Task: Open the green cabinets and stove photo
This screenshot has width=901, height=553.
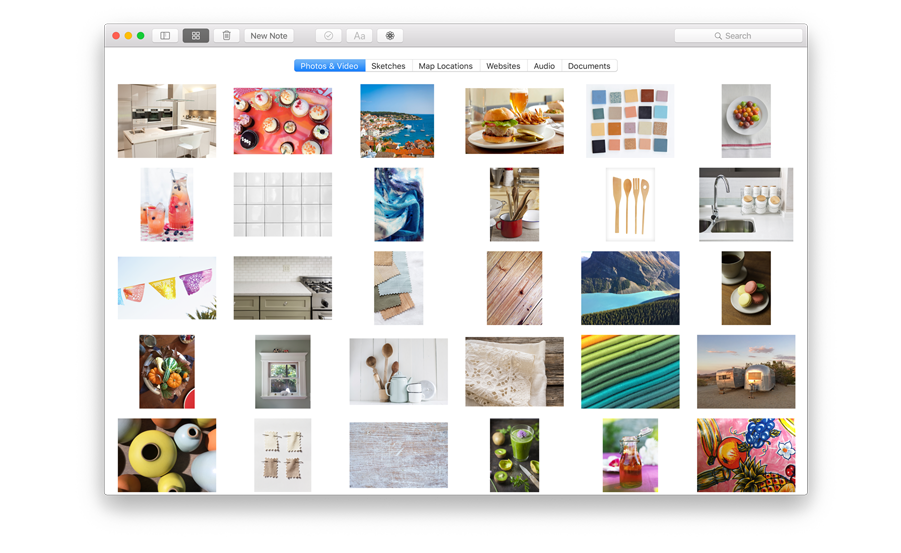Action: tap(283, 288)
